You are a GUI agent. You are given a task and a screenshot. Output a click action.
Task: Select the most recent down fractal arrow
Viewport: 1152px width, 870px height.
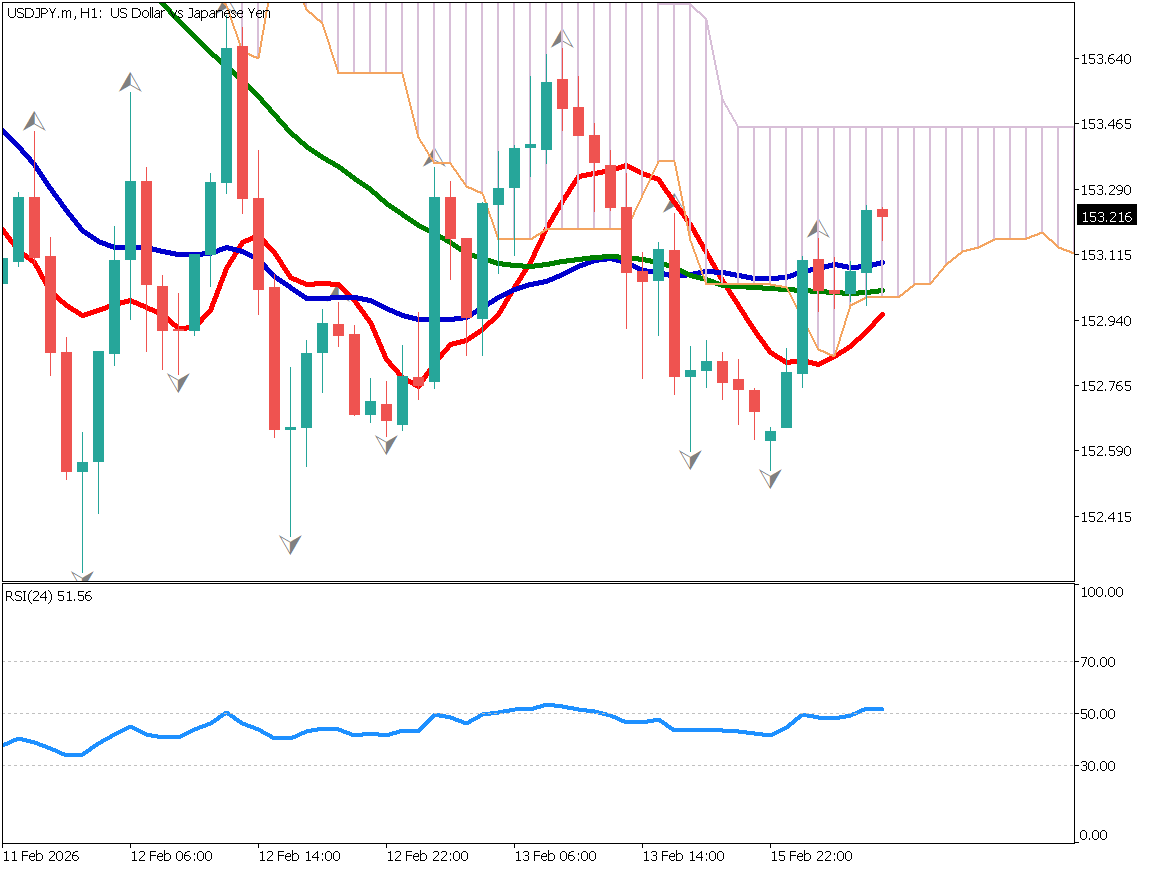pyautogui.click(x=770, y=478)
